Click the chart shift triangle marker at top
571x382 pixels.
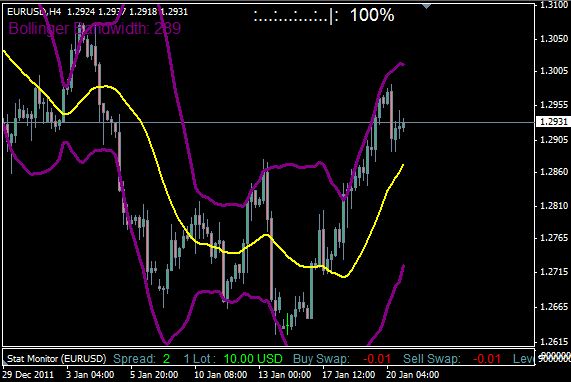(x=426, y=6)
